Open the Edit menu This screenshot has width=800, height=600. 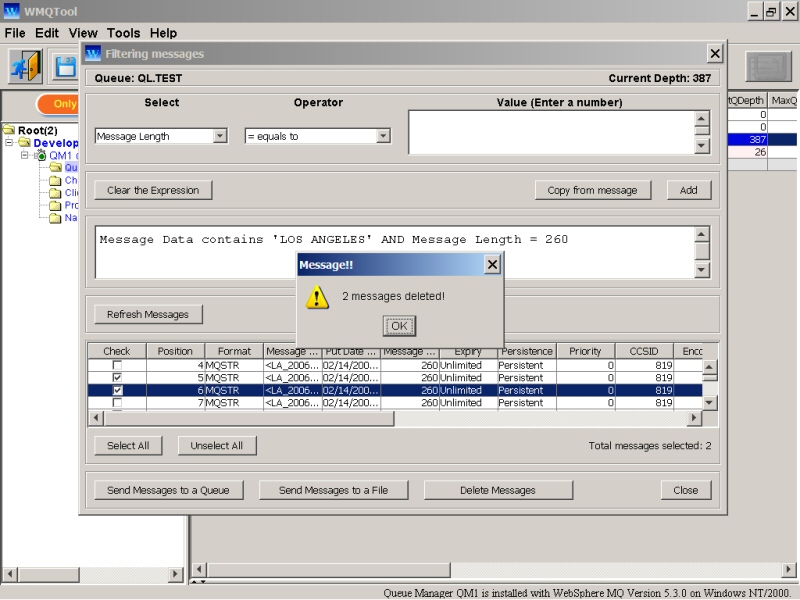coord(47,33)
